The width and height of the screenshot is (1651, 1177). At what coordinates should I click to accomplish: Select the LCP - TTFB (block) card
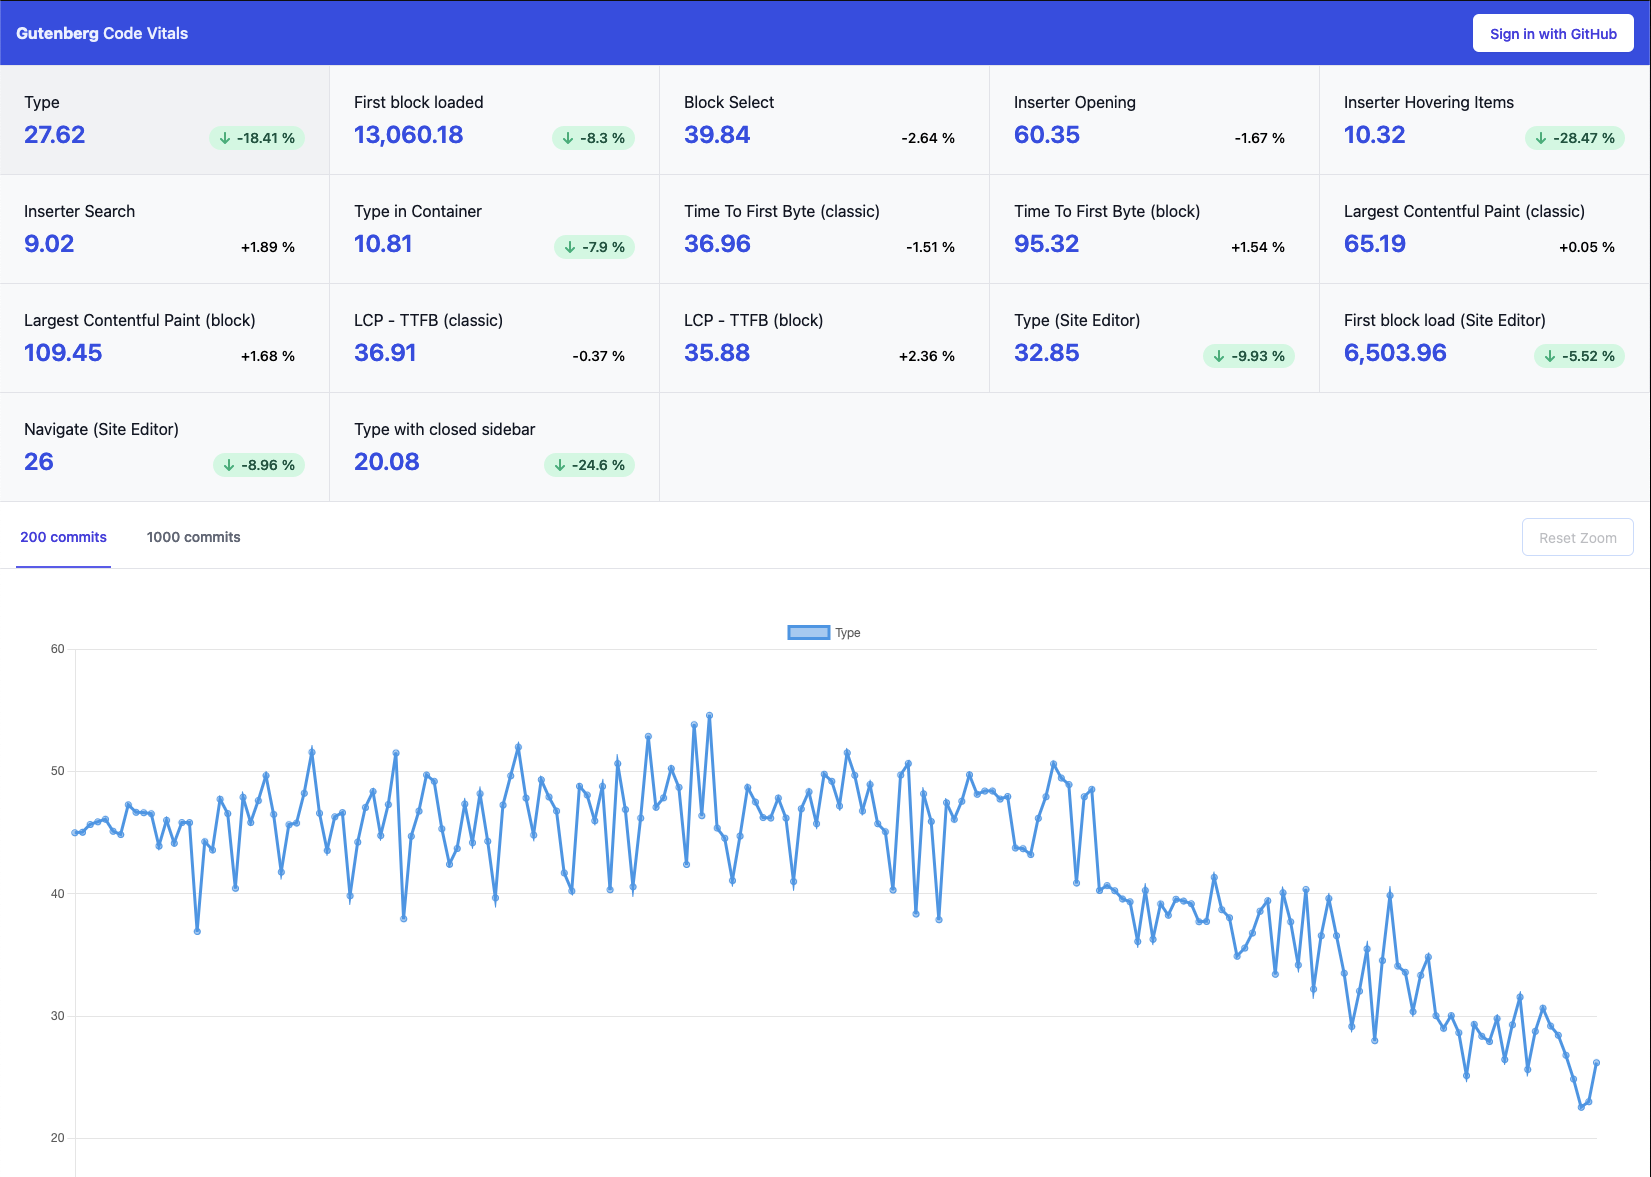[824, 338]
